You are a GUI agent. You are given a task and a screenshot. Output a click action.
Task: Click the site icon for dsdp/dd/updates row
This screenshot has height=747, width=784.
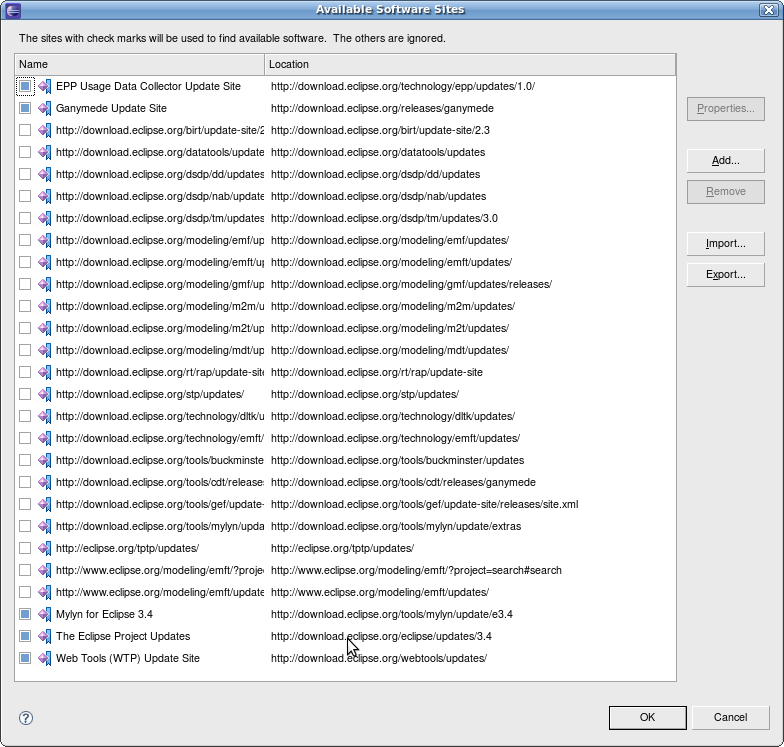click(x=44, y=174)
